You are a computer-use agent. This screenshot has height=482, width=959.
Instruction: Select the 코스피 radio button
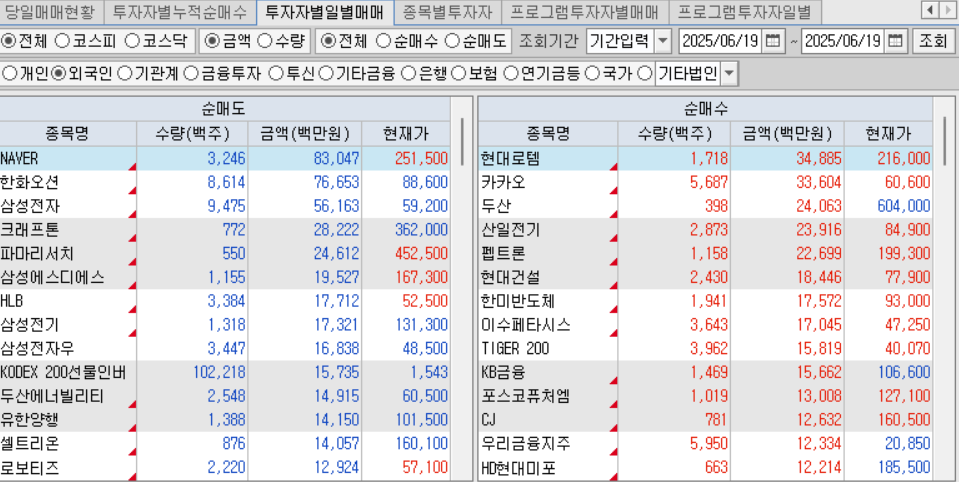click(62, 42)
